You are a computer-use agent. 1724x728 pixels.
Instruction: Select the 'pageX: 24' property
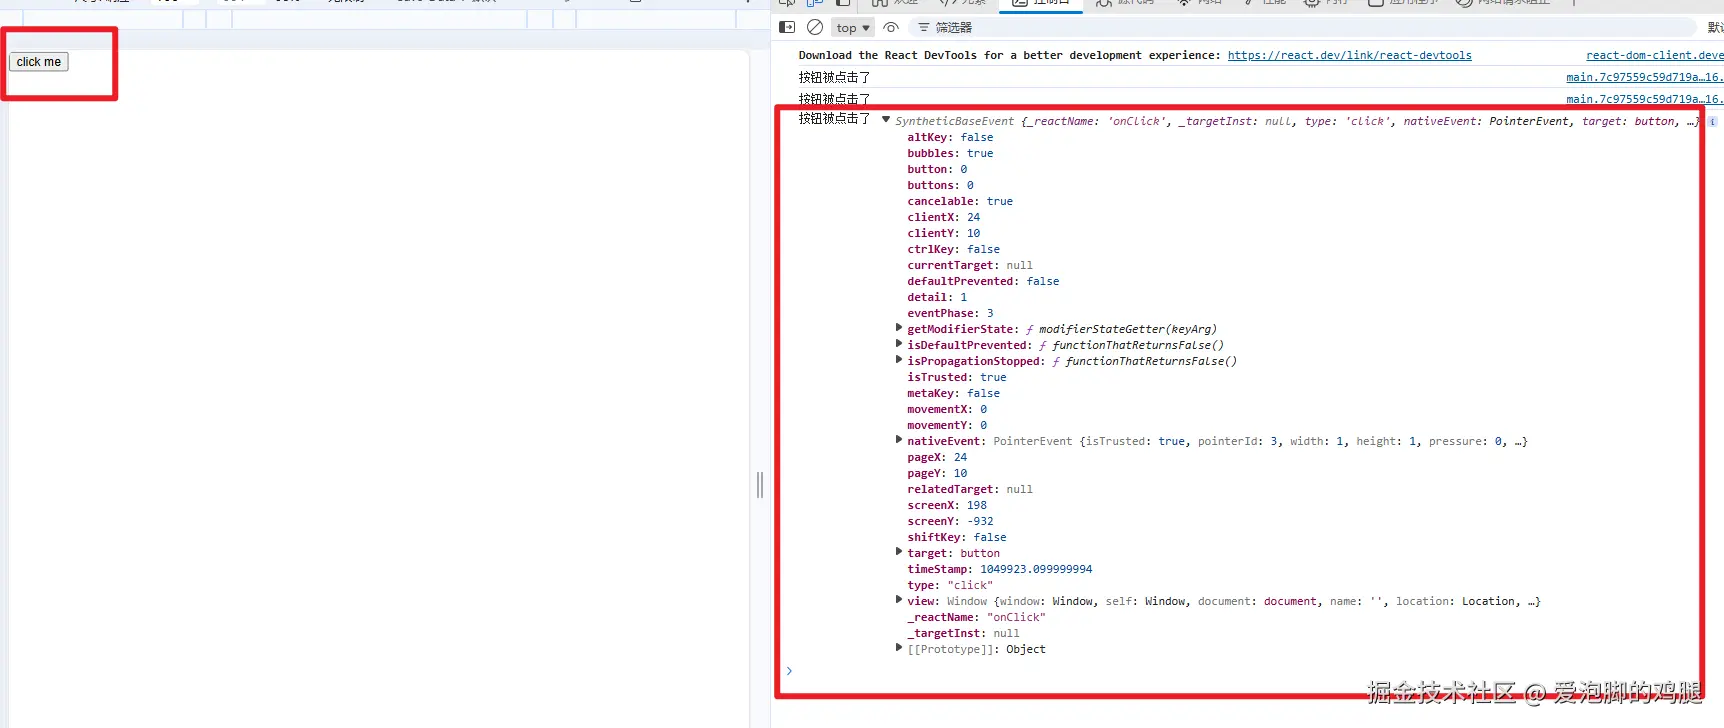tap(937, 458)
